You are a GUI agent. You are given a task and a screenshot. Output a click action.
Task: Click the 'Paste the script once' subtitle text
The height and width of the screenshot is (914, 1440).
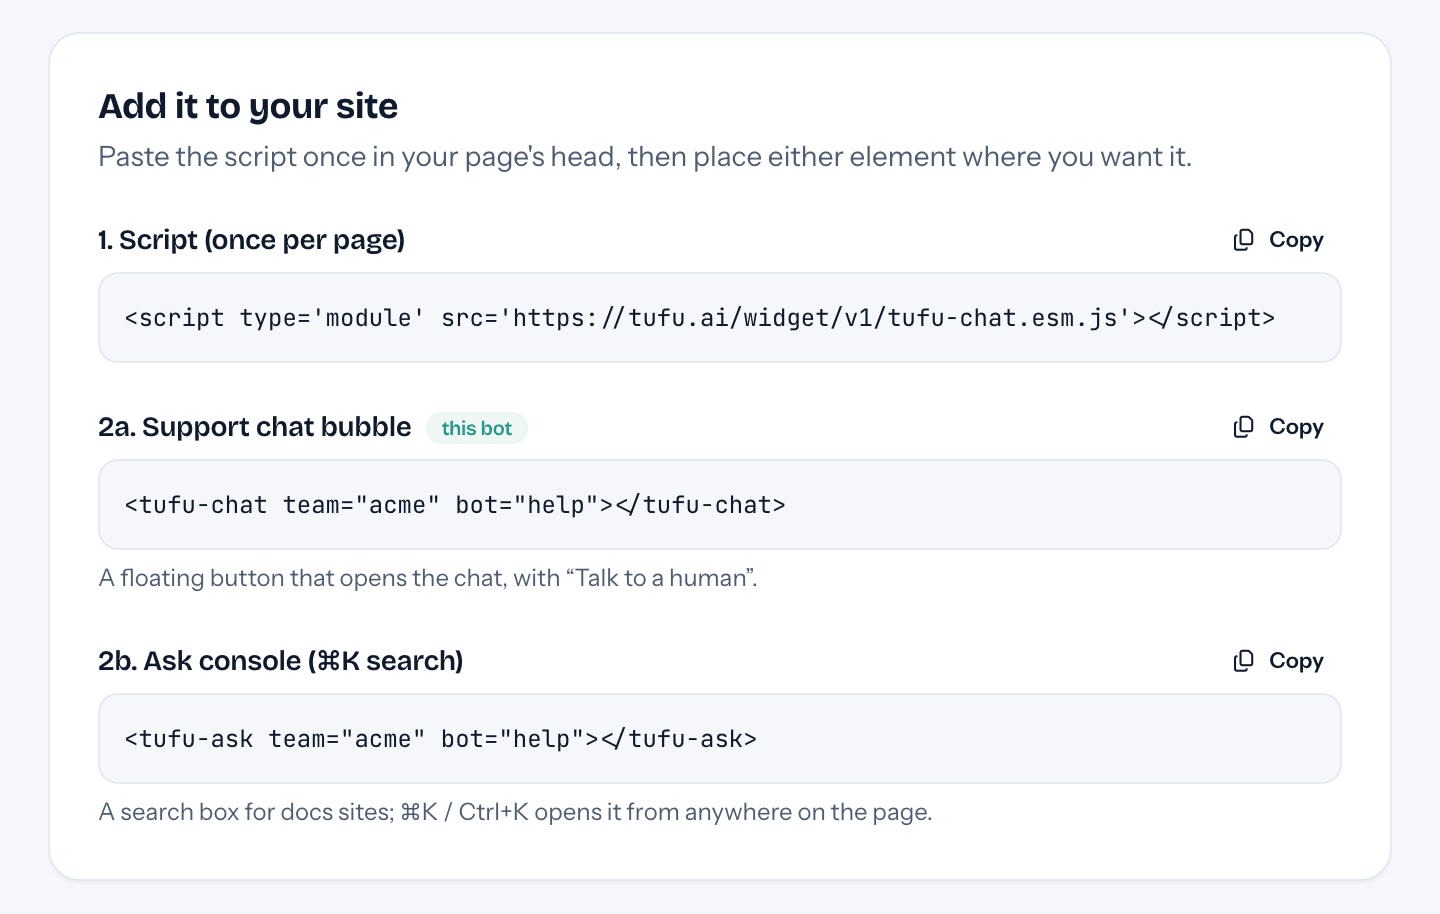(x=645, y=157)
